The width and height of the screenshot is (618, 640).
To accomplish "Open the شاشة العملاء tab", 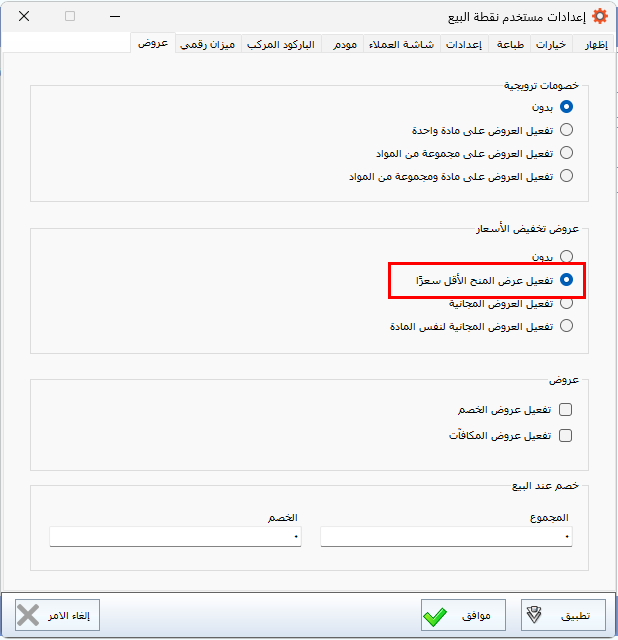I will click(405, 45).
